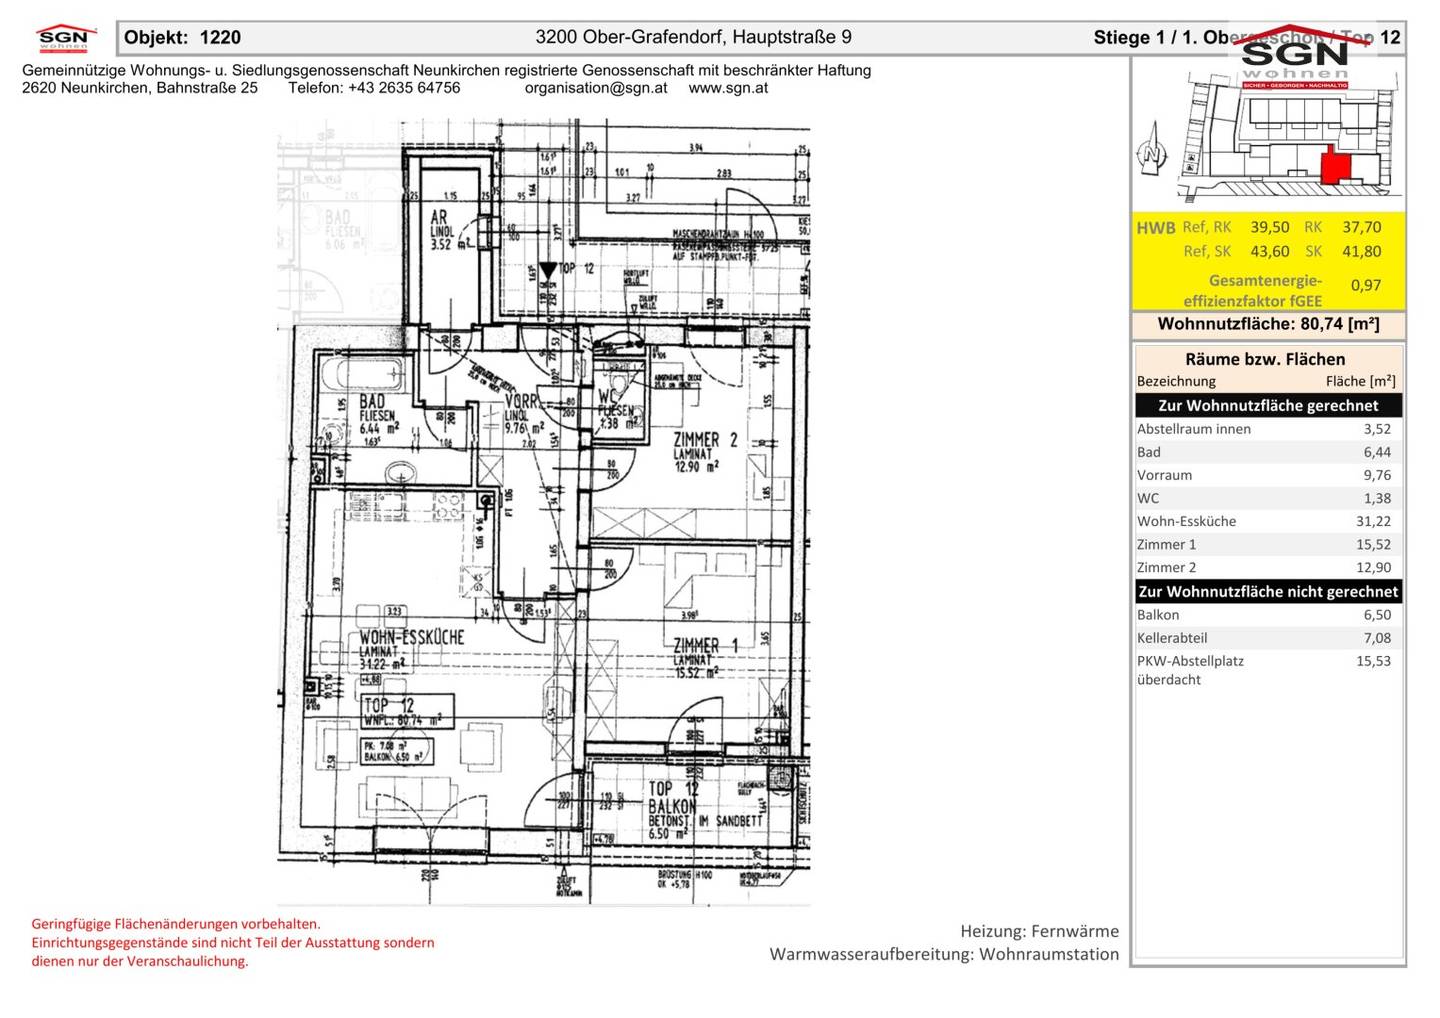Select area value '6,50' in table
Viewport: 1440px width, 1018px height.
coord(1377,615)
